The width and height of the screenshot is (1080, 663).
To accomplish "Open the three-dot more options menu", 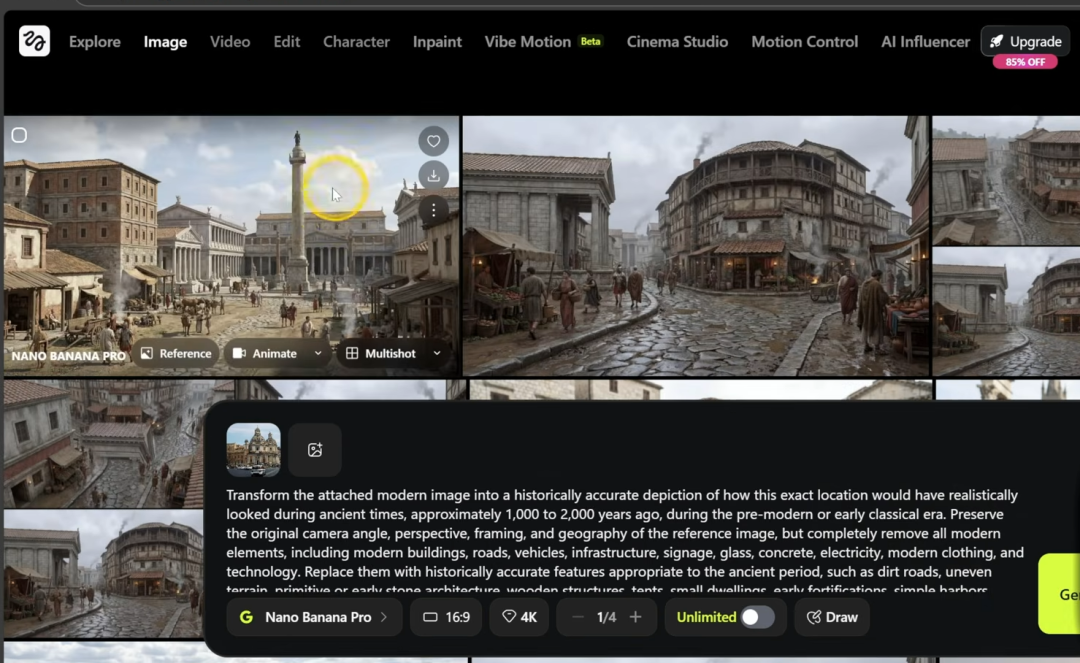I will point(433,210).
